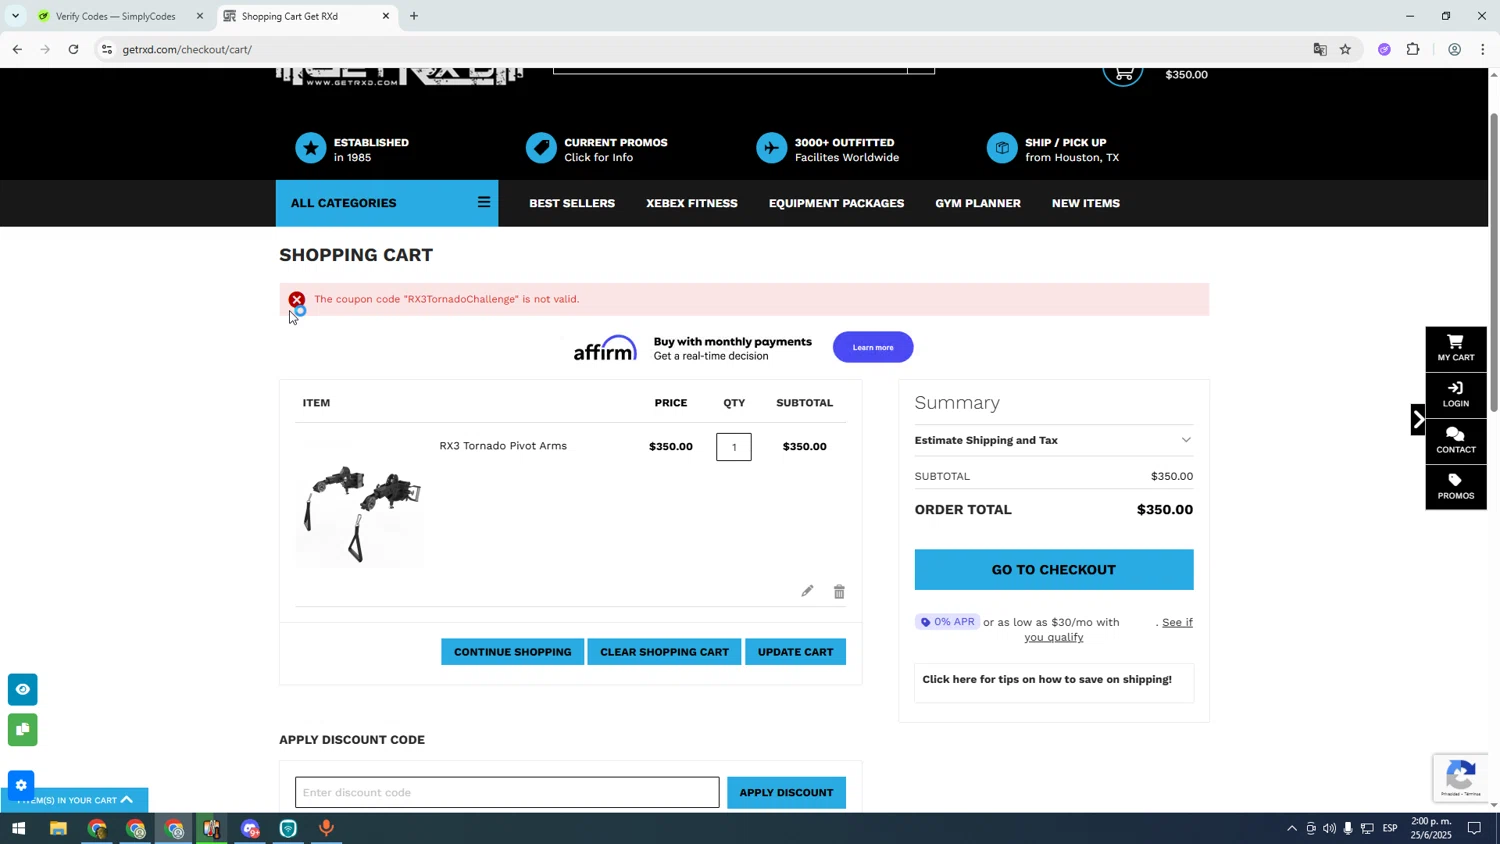This screenshot has height=844, width=1500.
Task: Click the taskbar microphone recorder icon
Action: [326, 829]
